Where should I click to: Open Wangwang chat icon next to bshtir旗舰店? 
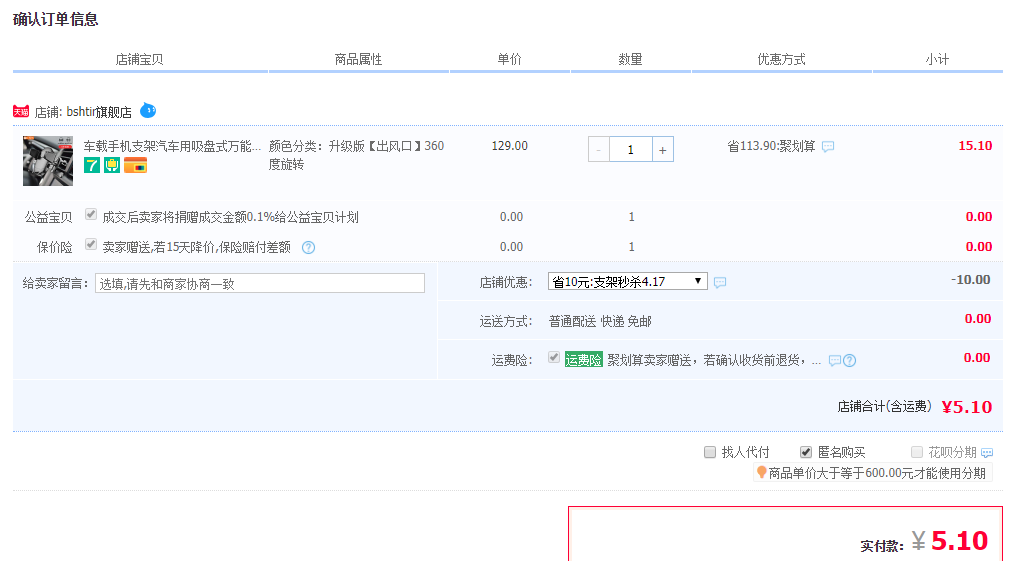(x=148, y=110)
